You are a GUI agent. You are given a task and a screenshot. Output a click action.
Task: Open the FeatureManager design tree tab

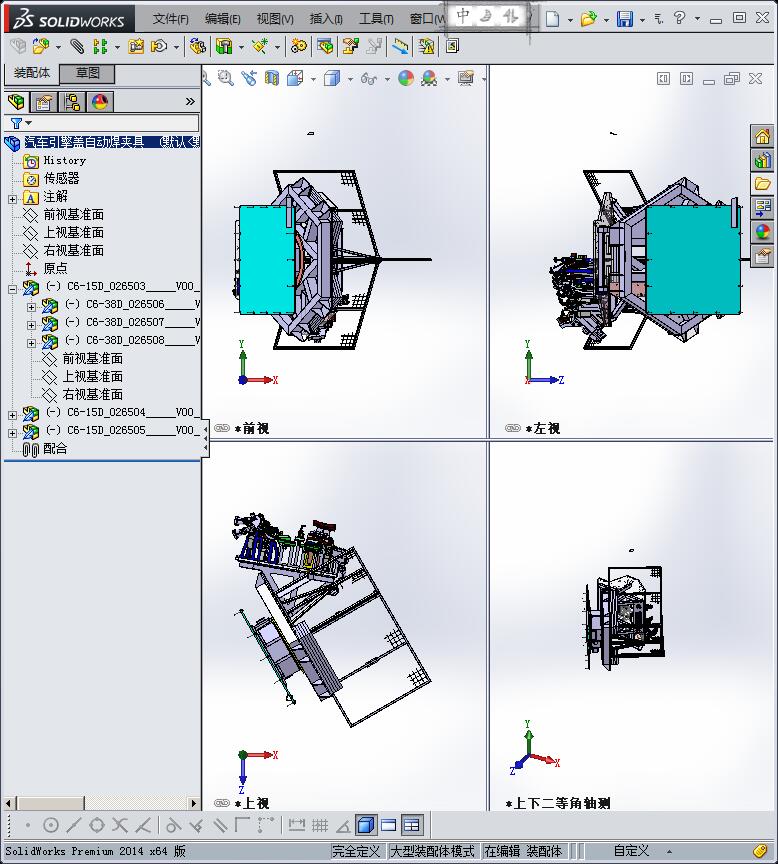point(17,101)
